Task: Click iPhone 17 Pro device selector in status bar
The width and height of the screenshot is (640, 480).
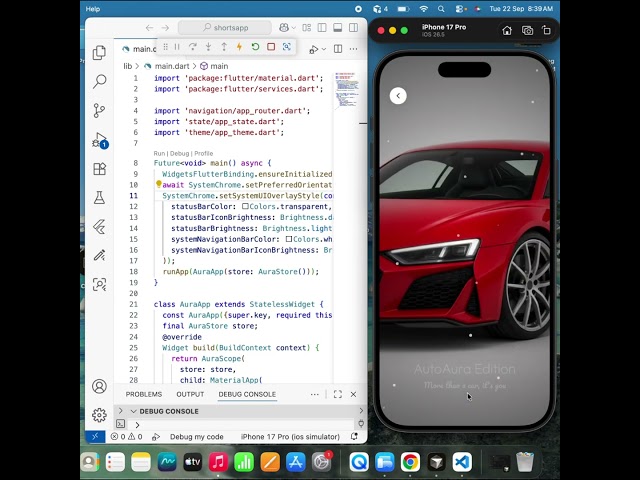Action: (x=290, y=437)
